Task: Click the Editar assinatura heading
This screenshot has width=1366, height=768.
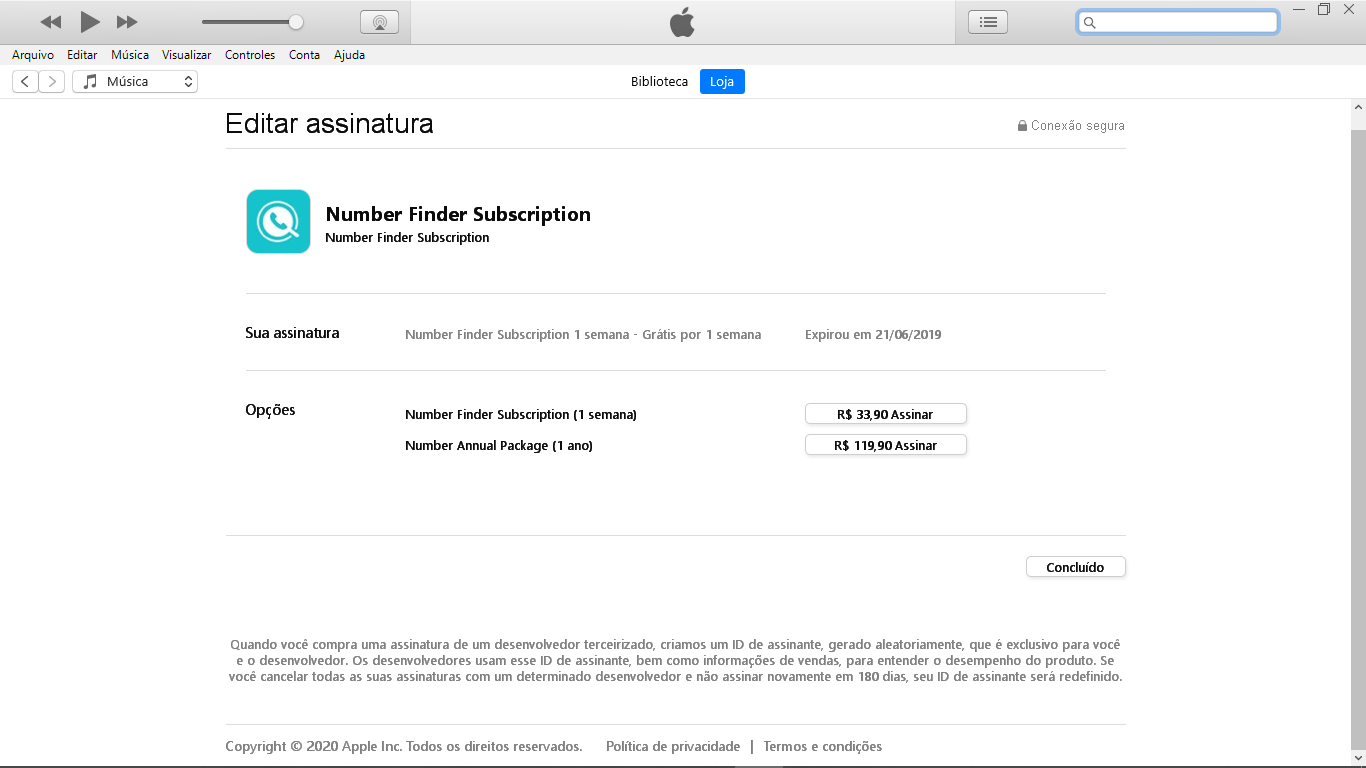Action: tap(329, 124)
